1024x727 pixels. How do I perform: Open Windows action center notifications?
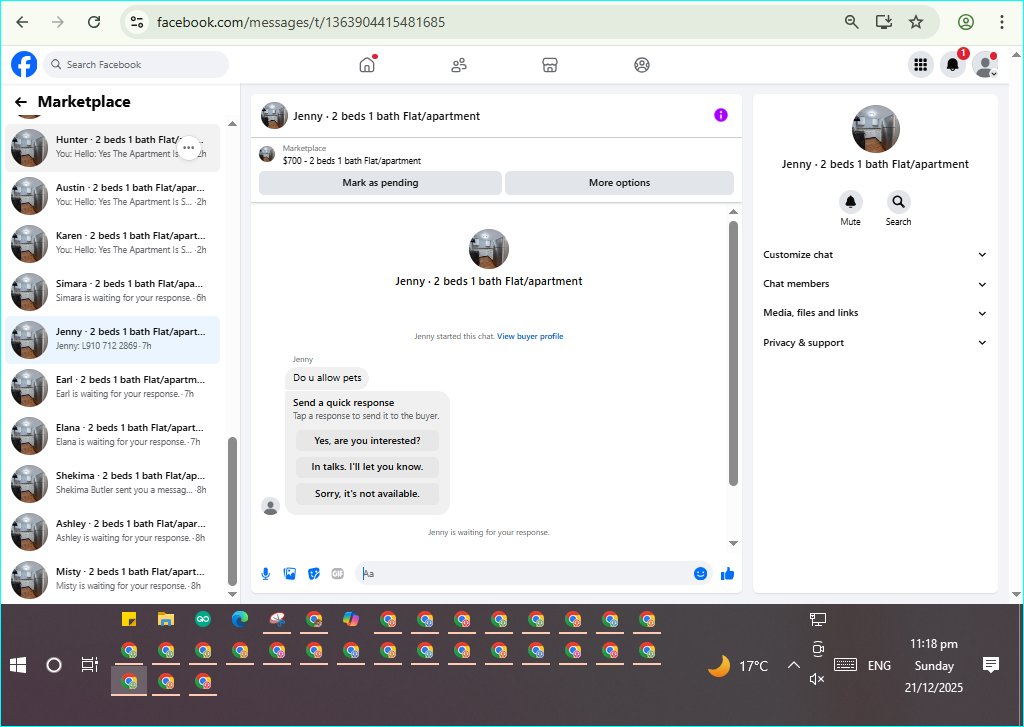click(991, 665)
